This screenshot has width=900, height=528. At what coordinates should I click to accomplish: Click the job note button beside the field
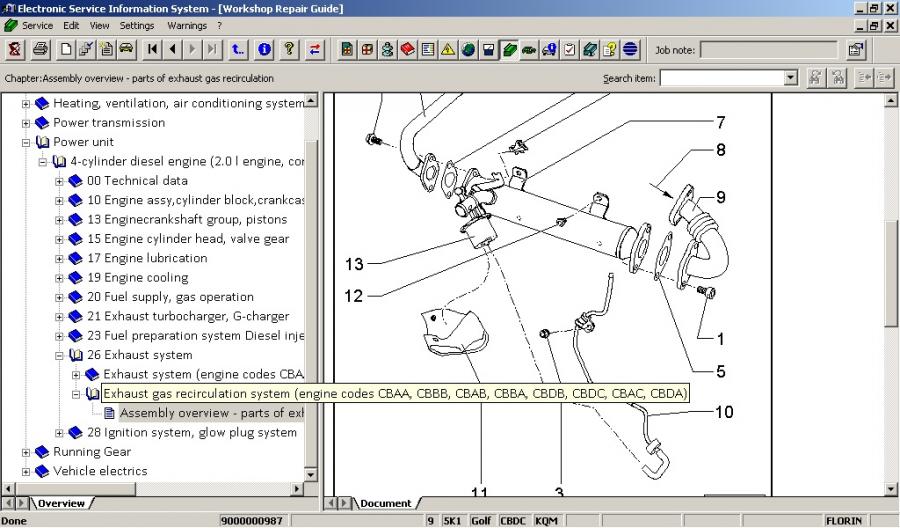pos(856,49)
